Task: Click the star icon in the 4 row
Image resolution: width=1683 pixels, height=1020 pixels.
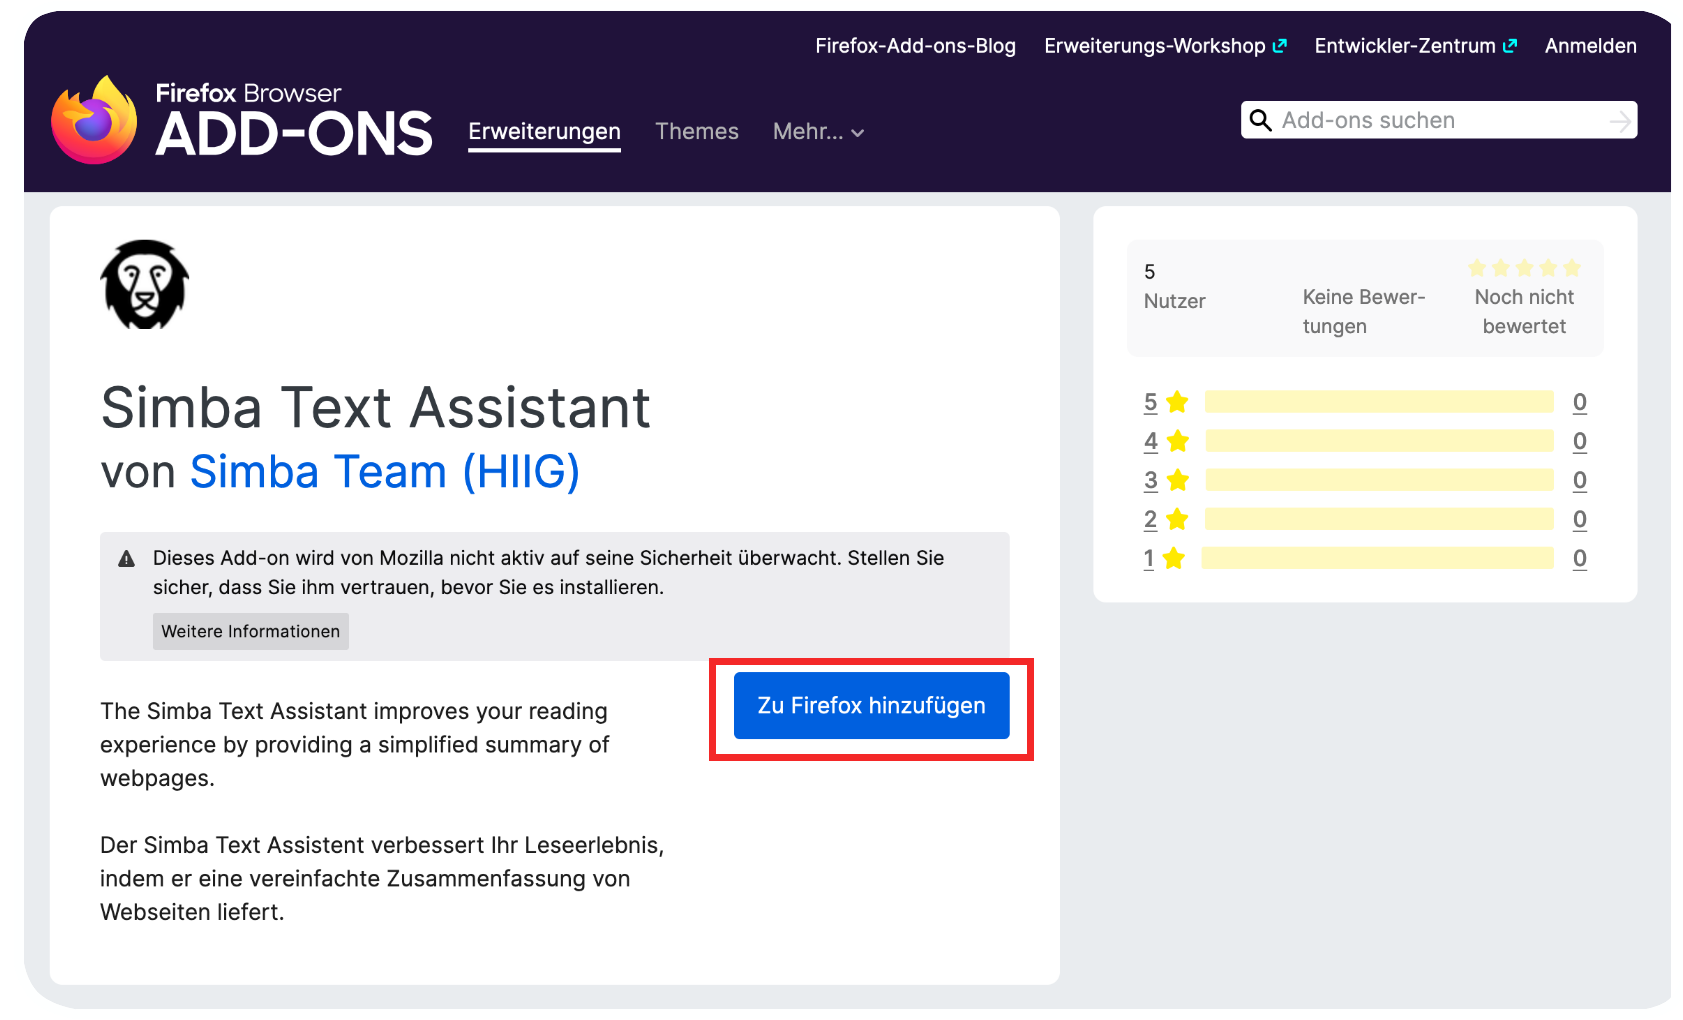Action: [1178, 441]
